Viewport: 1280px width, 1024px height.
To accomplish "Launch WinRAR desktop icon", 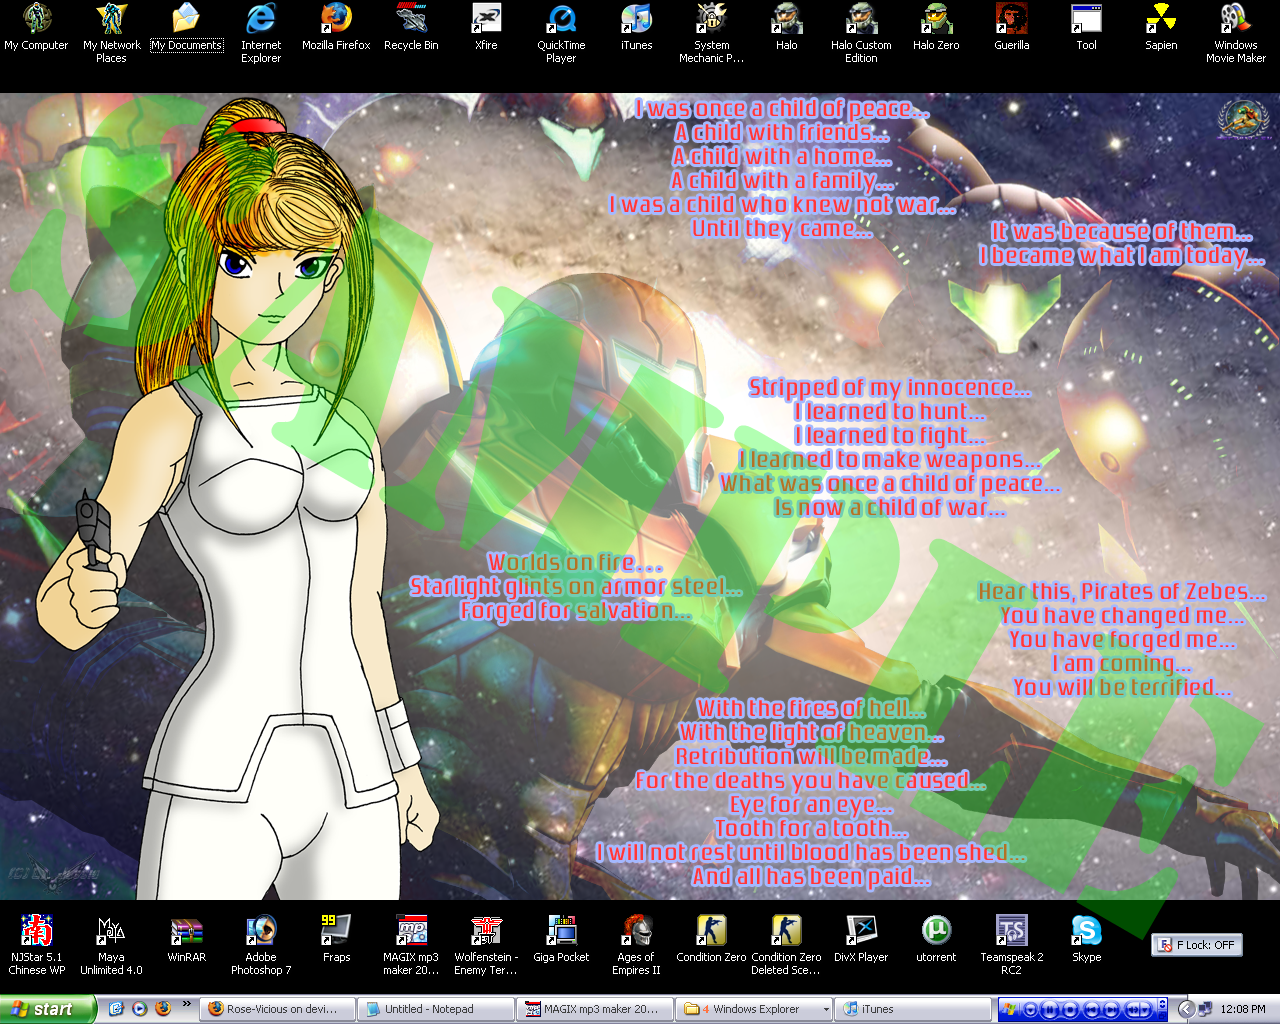I will pyautogui.click(x=186, y=939).
